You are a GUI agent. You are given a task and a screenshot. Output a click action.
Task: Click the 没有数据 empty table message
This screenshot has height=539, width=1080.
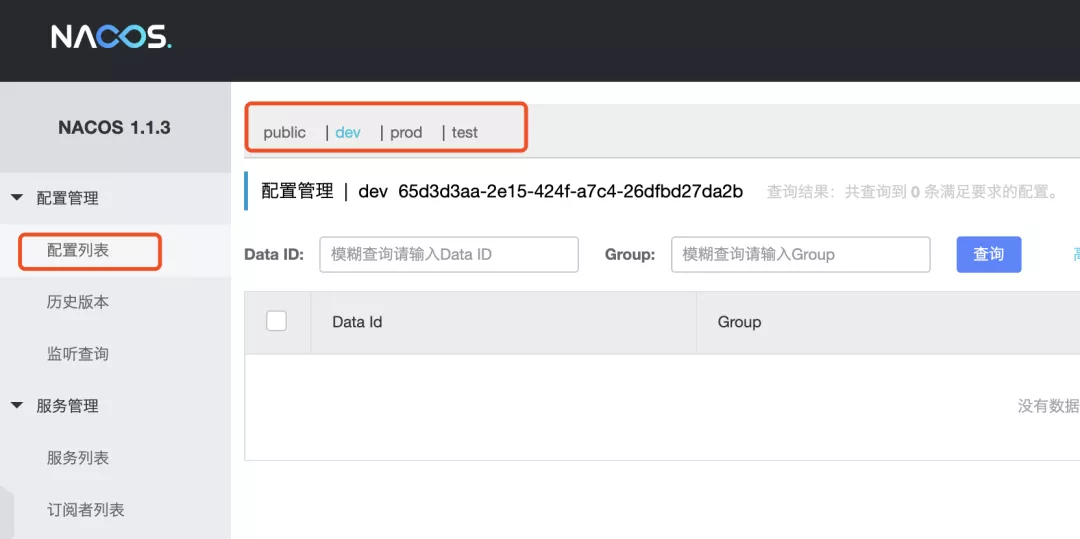tap(1048, 406)
